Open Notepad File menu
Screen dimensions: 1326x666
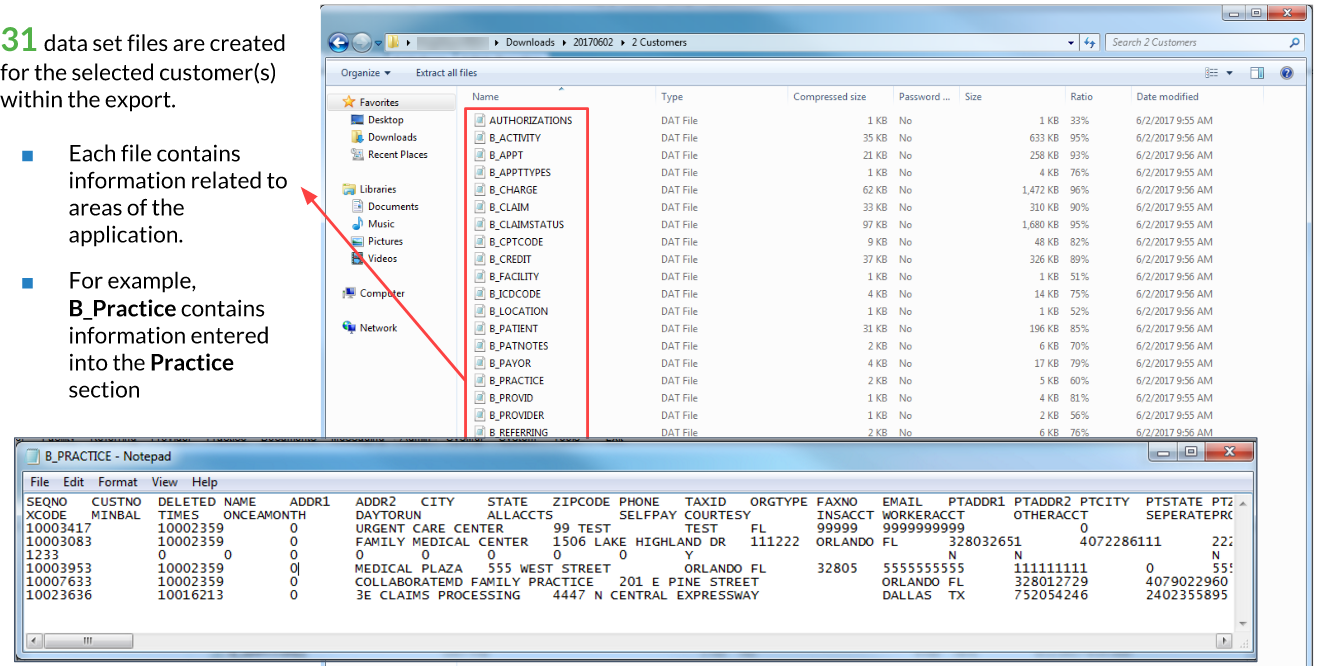38,482
